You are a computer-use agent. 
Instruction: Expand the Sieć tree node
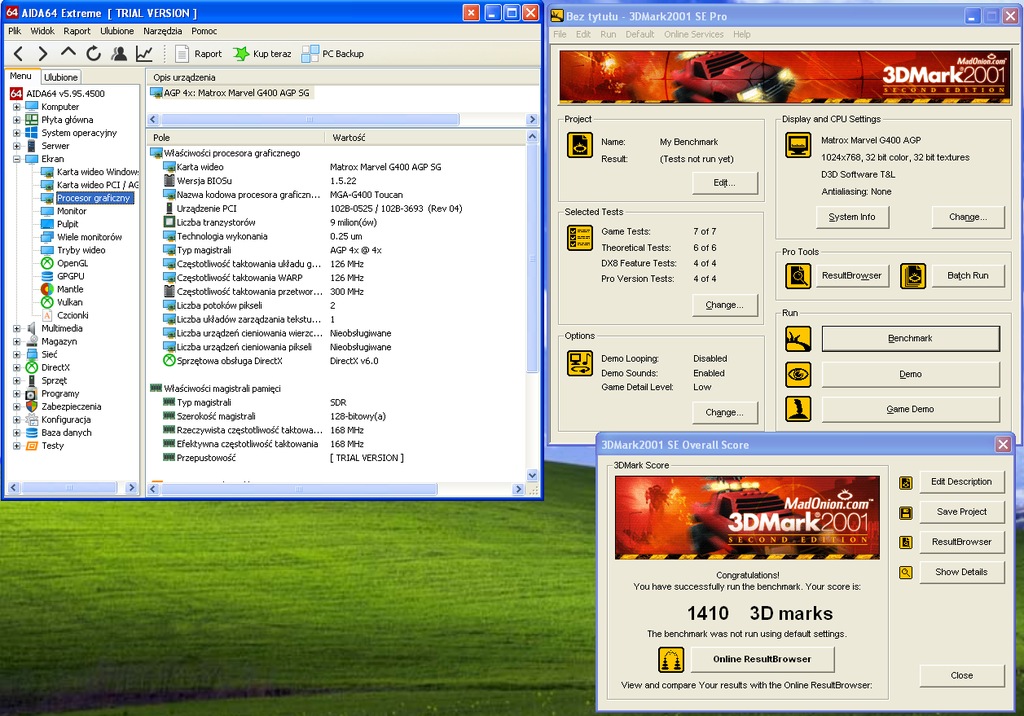pyautogui.click(x=16, y=355)
